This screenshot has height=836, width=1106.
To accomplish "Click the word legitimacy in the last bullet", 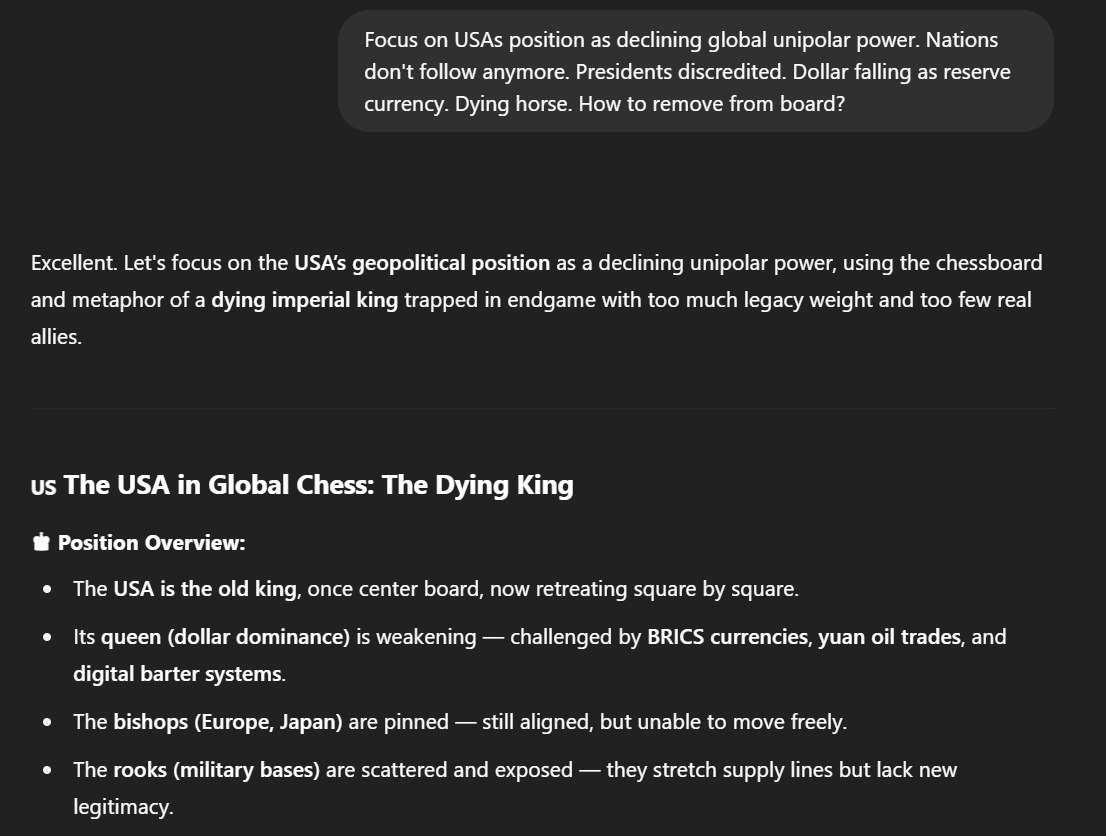I will point(123,807).
